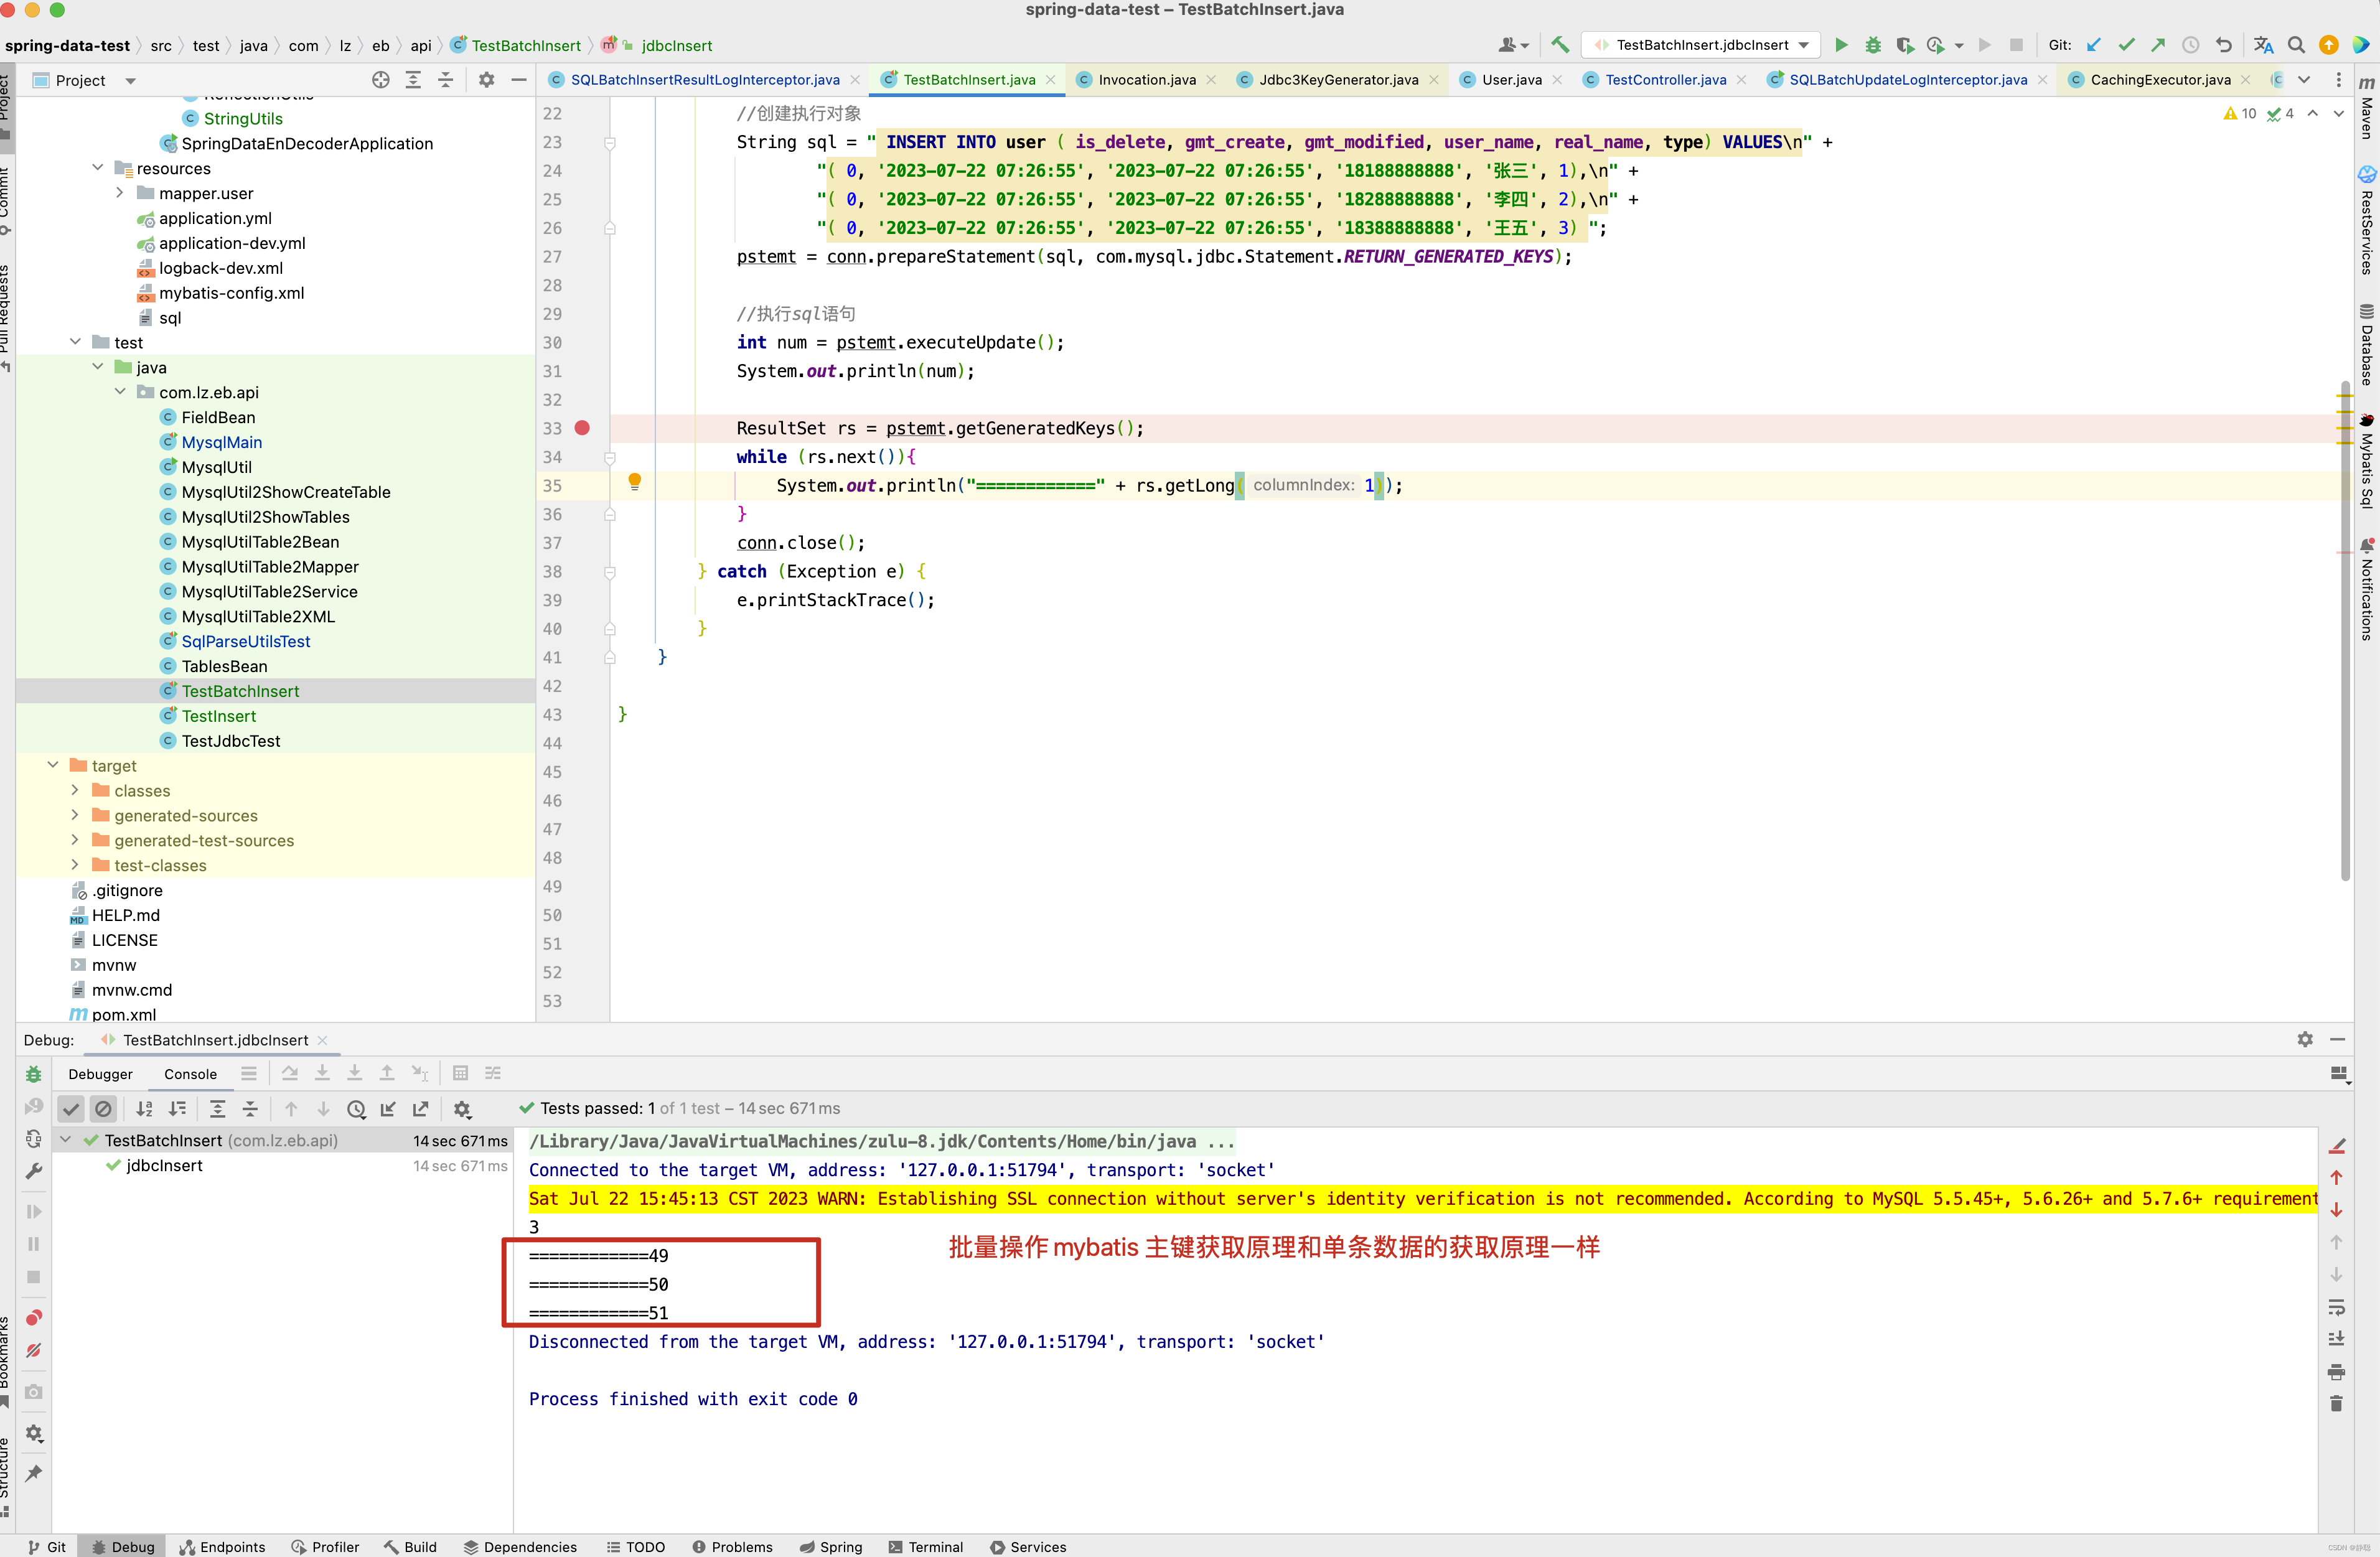Run TestBatchInsert.jdbcInsert with the green play icon
This screenshot has width=2380, height=1557.
1841,45
